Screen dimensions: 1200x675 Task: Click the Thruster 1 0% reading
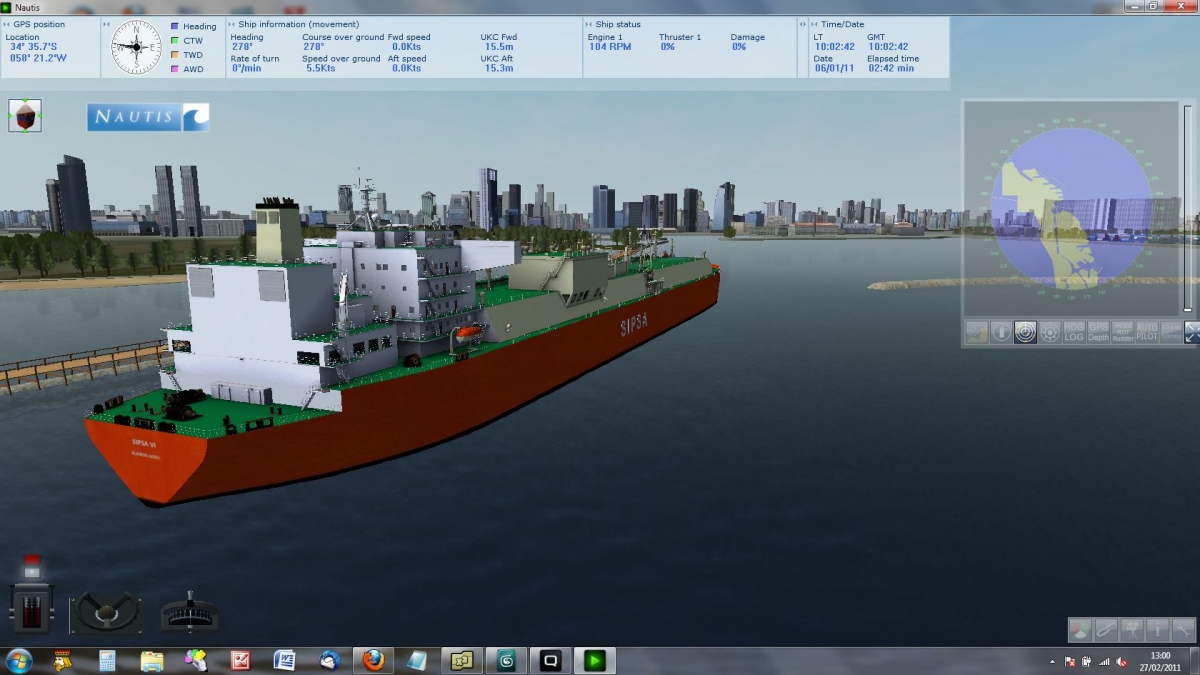[667, 47]
